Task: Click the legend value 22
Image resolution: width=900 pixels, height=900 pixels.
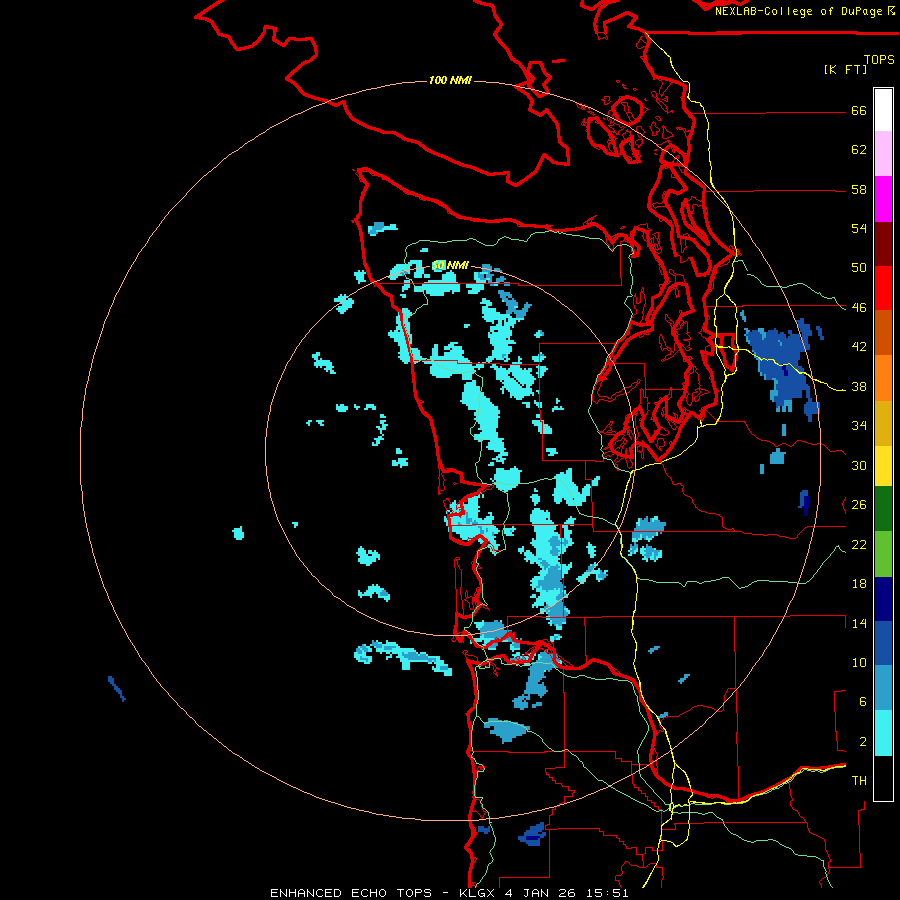Action: (x=859, y=544)
